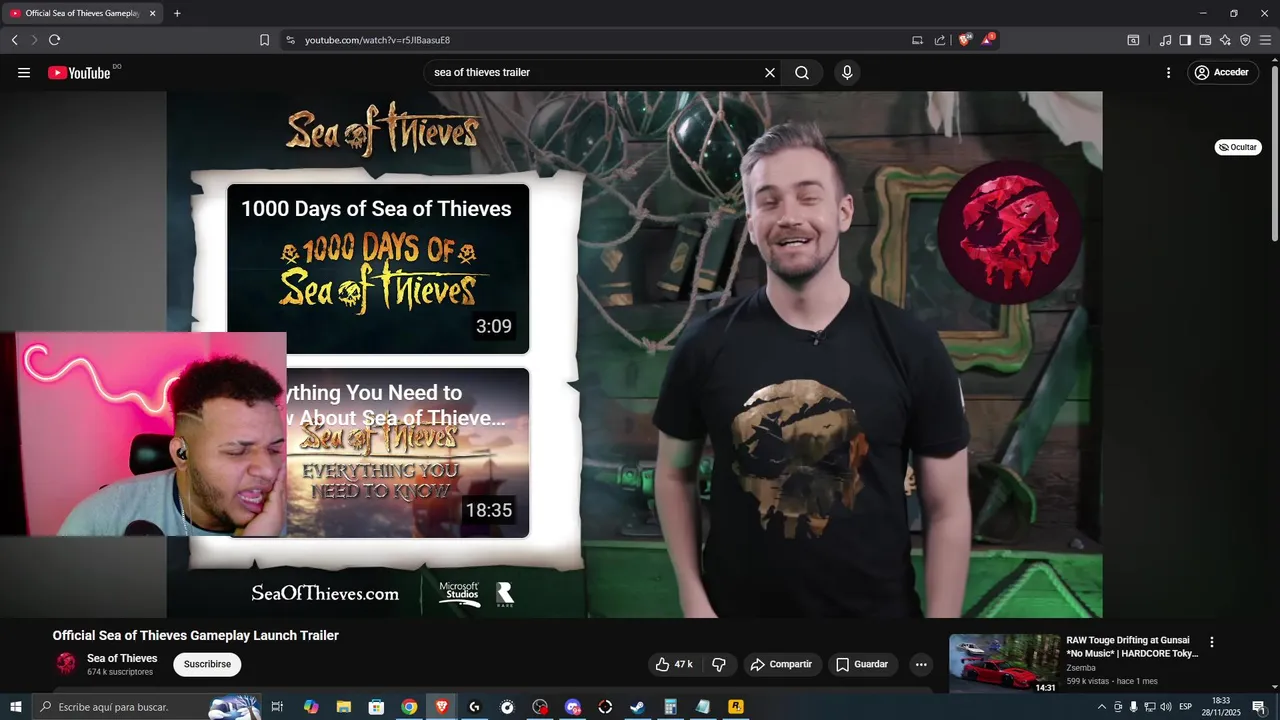1280x720 pixels.
Task: Bookmark this page icon
Action: pos(264,40)
